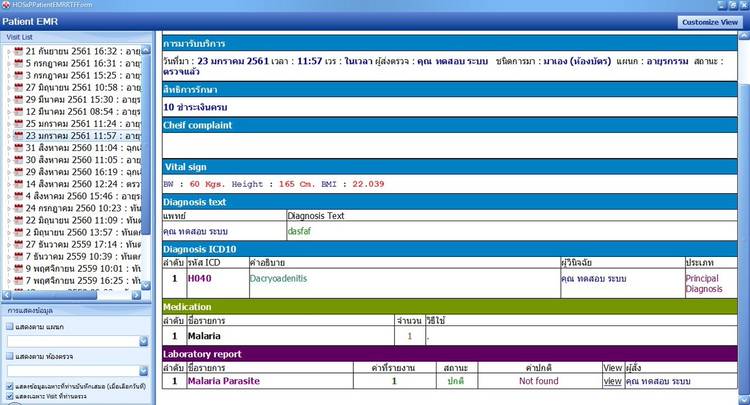Screen dimensions: 750x405
Task: Click calendar icon beside 9 พฤศจิกายน 2559
Action: (18, 269)
